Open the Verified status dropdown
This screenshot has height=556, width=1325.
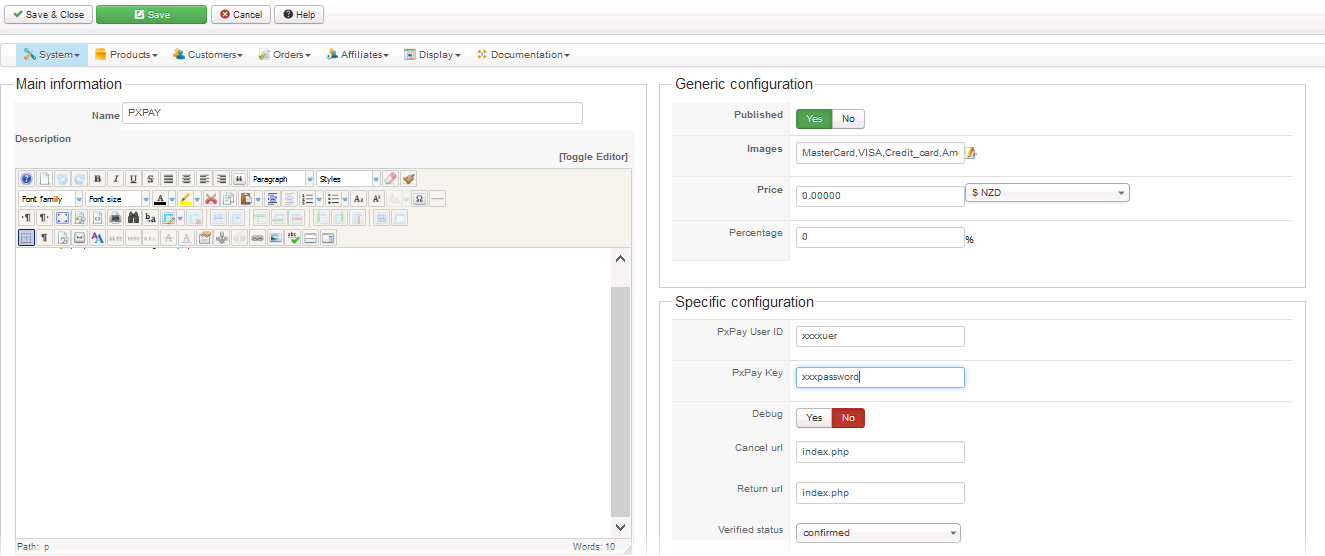point(878,533)
